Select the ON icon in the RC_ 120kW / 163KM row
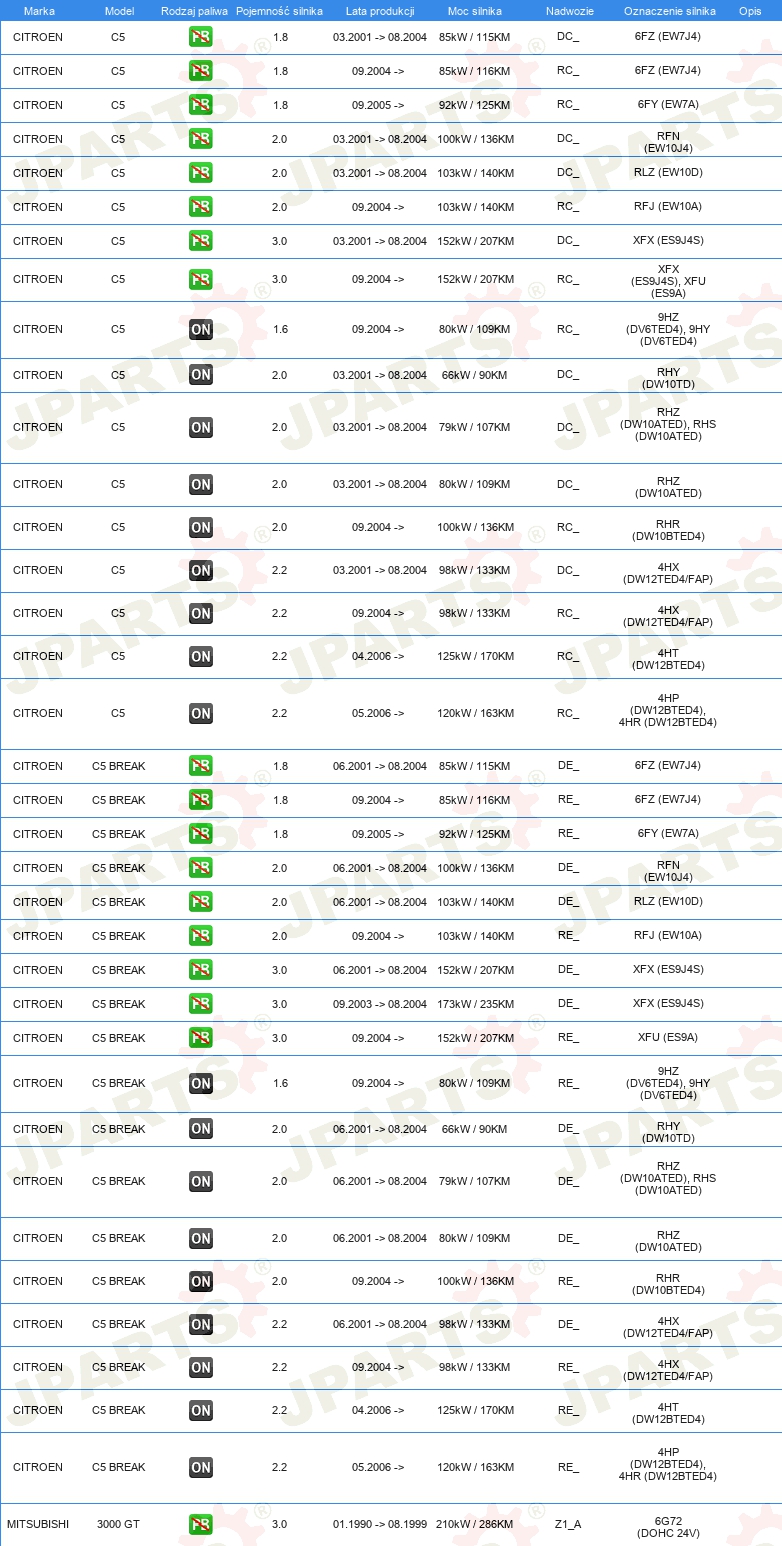782x1546 pixels. 200,713
